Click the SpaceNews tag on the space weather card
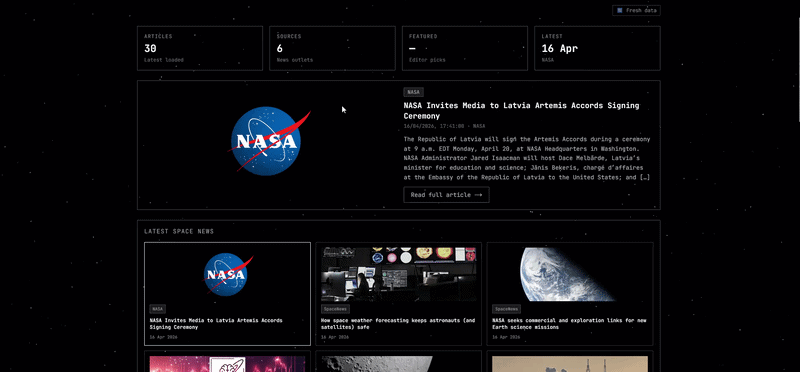The width and height of the screenshot is (800, 372). tap(335, 309)
